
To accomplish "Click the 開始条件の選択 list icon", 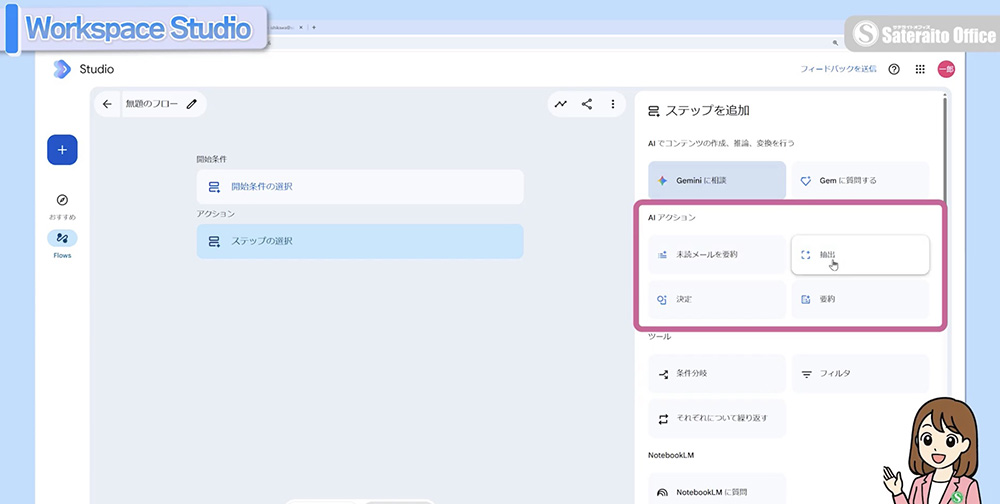I will (214, 187).
